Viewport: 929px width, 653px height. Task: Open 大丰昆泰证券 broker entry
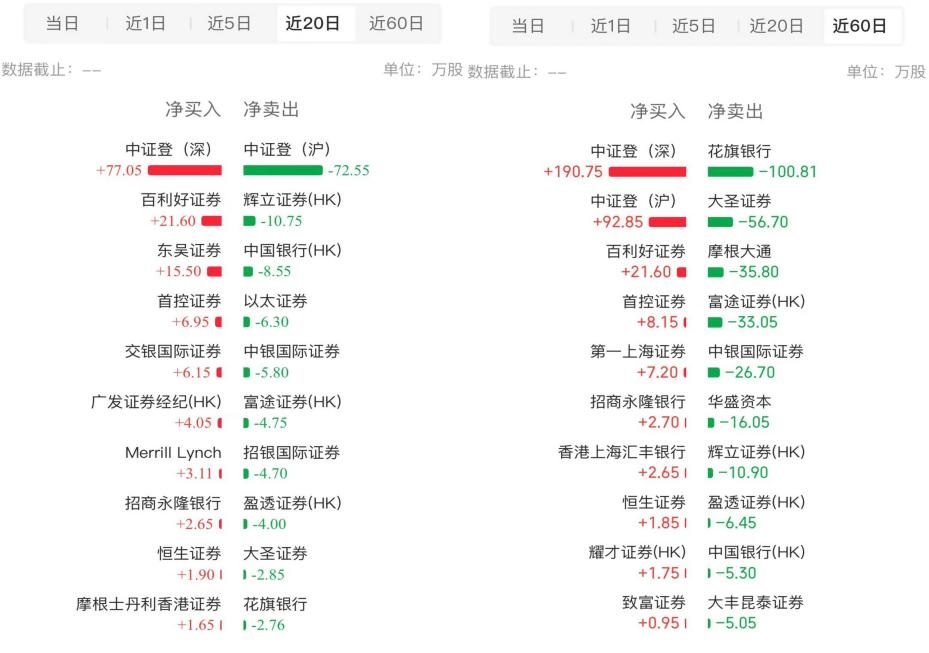click(755, 602)
